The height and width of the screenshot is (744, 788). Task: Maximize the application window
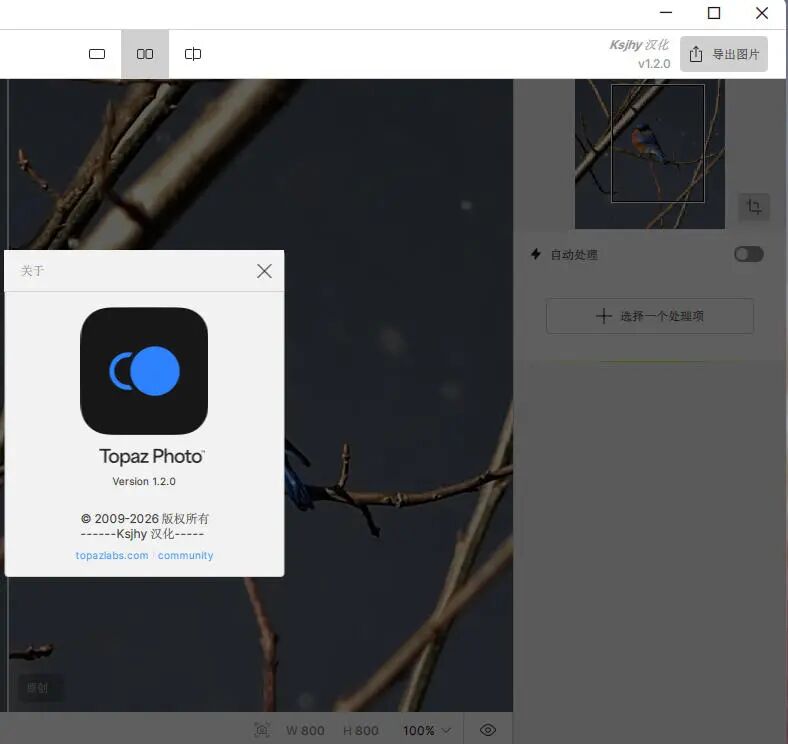click(x=714, y=13)
